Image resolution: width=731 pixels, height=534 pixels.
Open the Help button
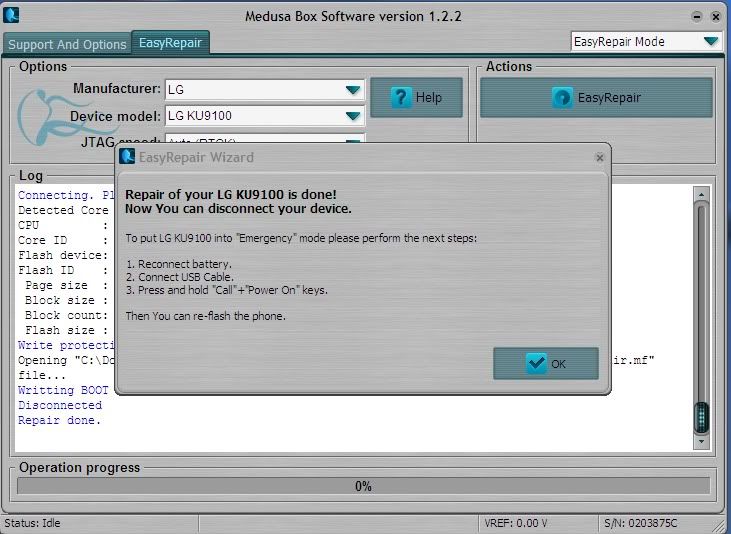[416, 97]
